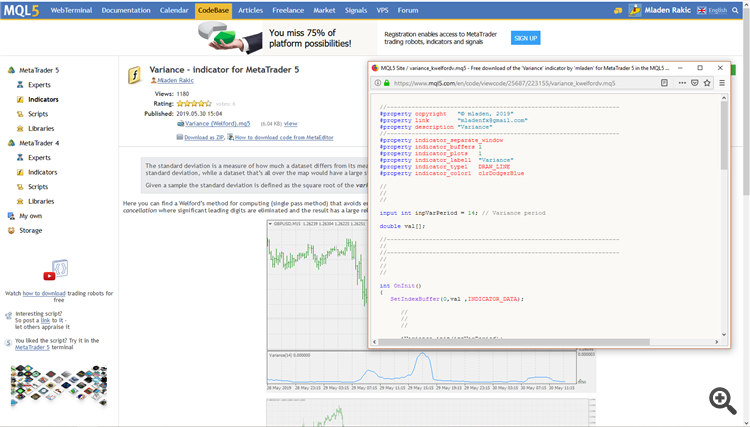Viewport: 750px width, 427px height.
Task: Open the Calendar menu item
Action: (174, 10)
